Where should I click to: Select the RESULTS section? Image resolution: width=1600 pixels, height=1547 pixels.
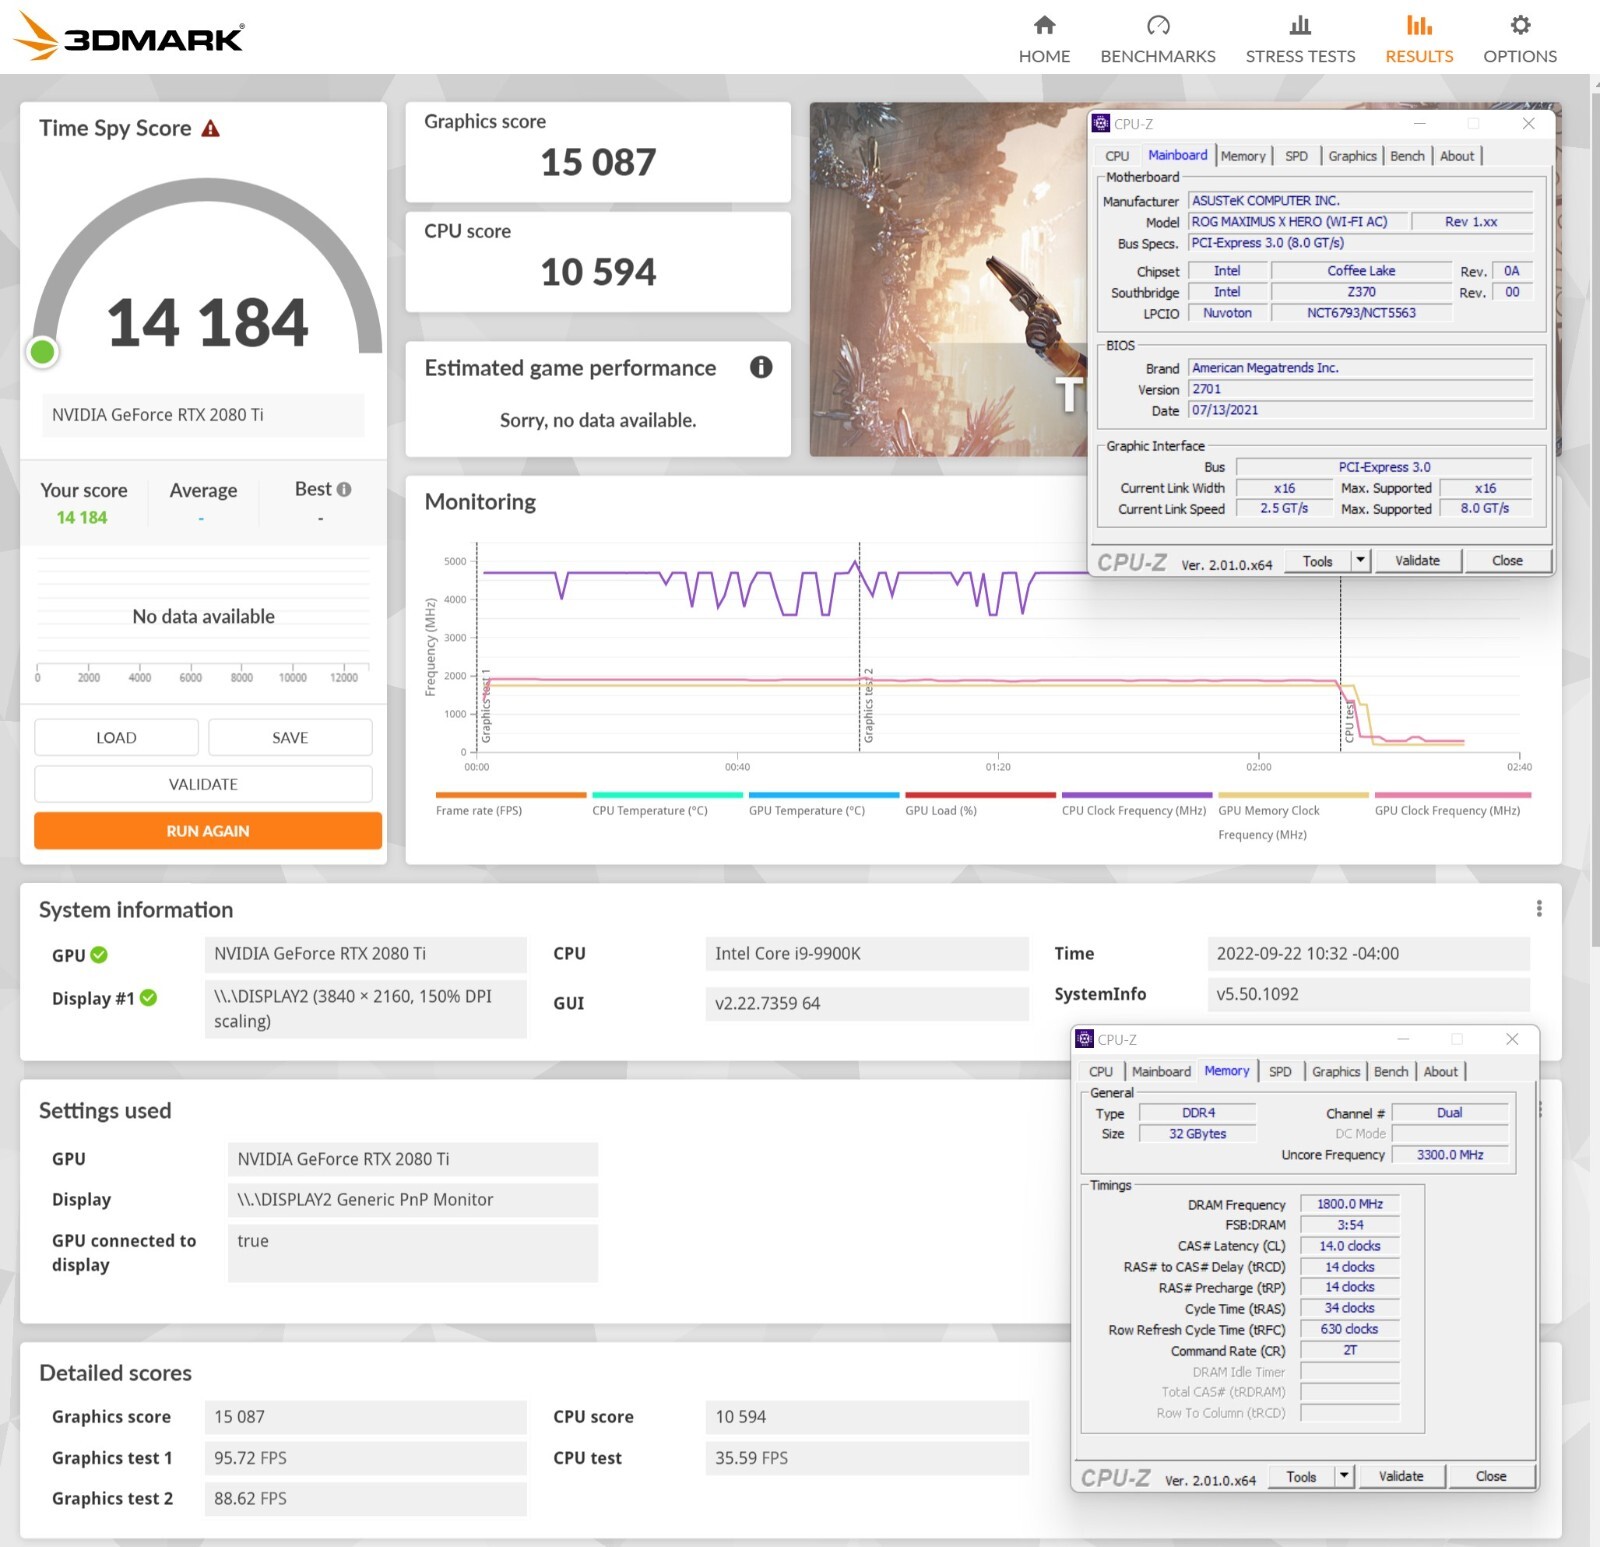pos(1419,39)
